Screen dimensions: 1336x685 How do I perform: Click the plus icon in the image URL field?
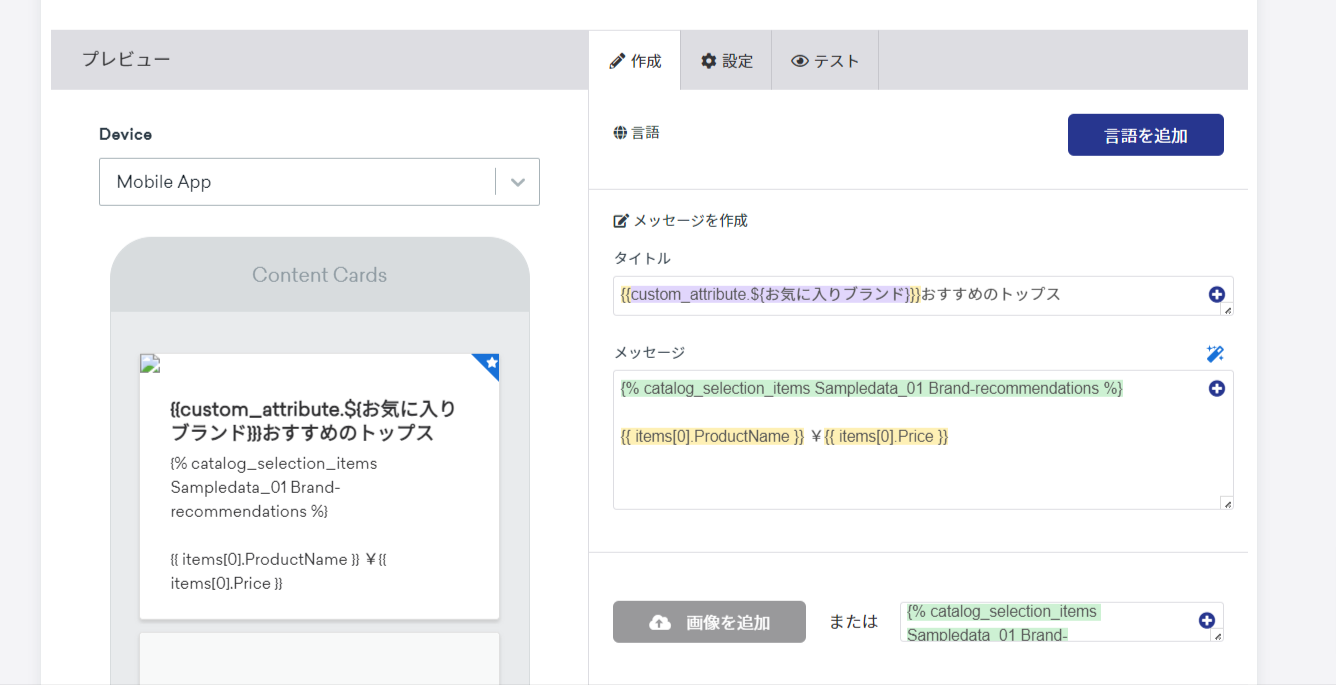[1206, 620]
